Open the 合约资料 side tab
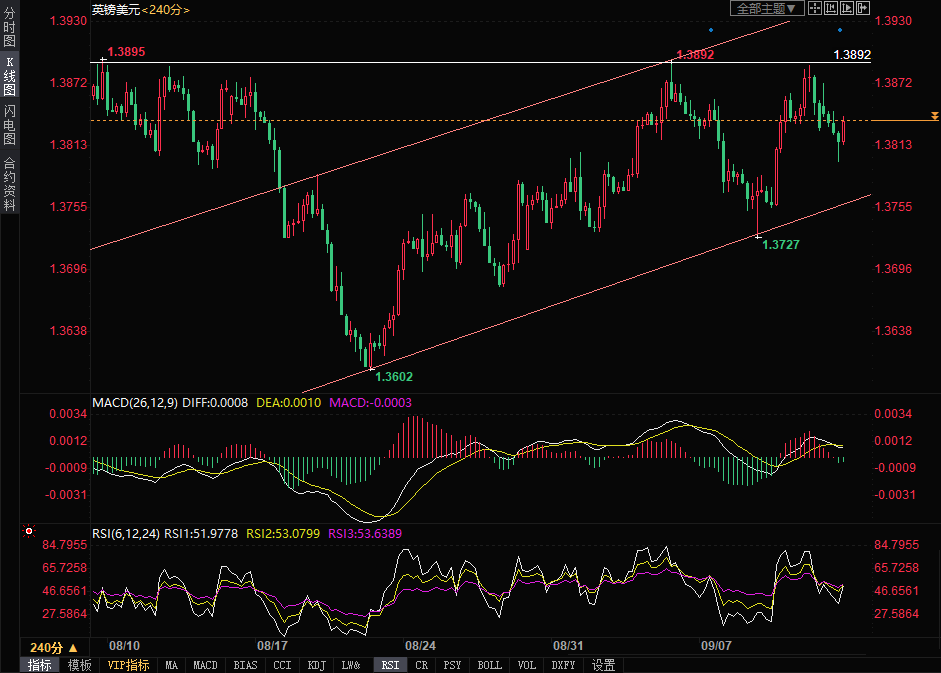Viewport: 941px width, 673px height. [x=10, y=183]
